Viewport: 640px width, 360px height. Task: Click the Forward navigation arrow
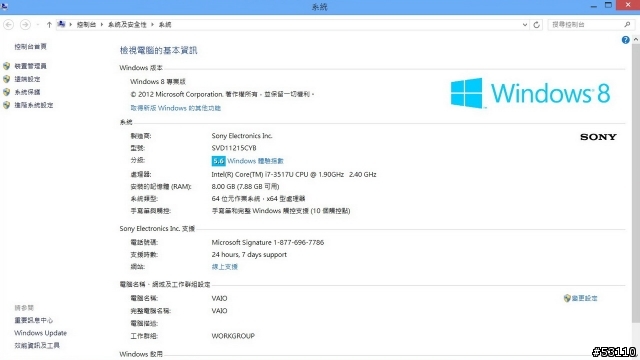tap(25, 24)
